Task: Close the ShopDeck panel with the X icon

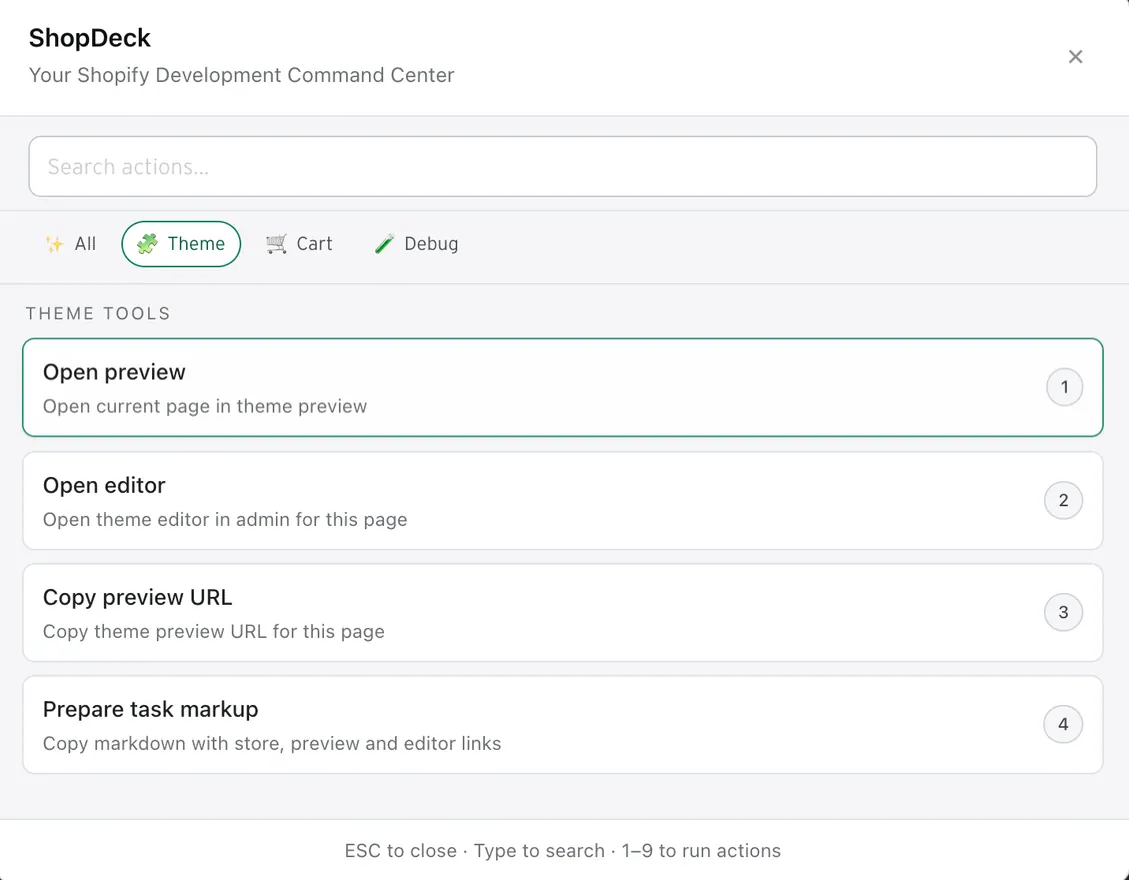Action: tap(1075, 57)
